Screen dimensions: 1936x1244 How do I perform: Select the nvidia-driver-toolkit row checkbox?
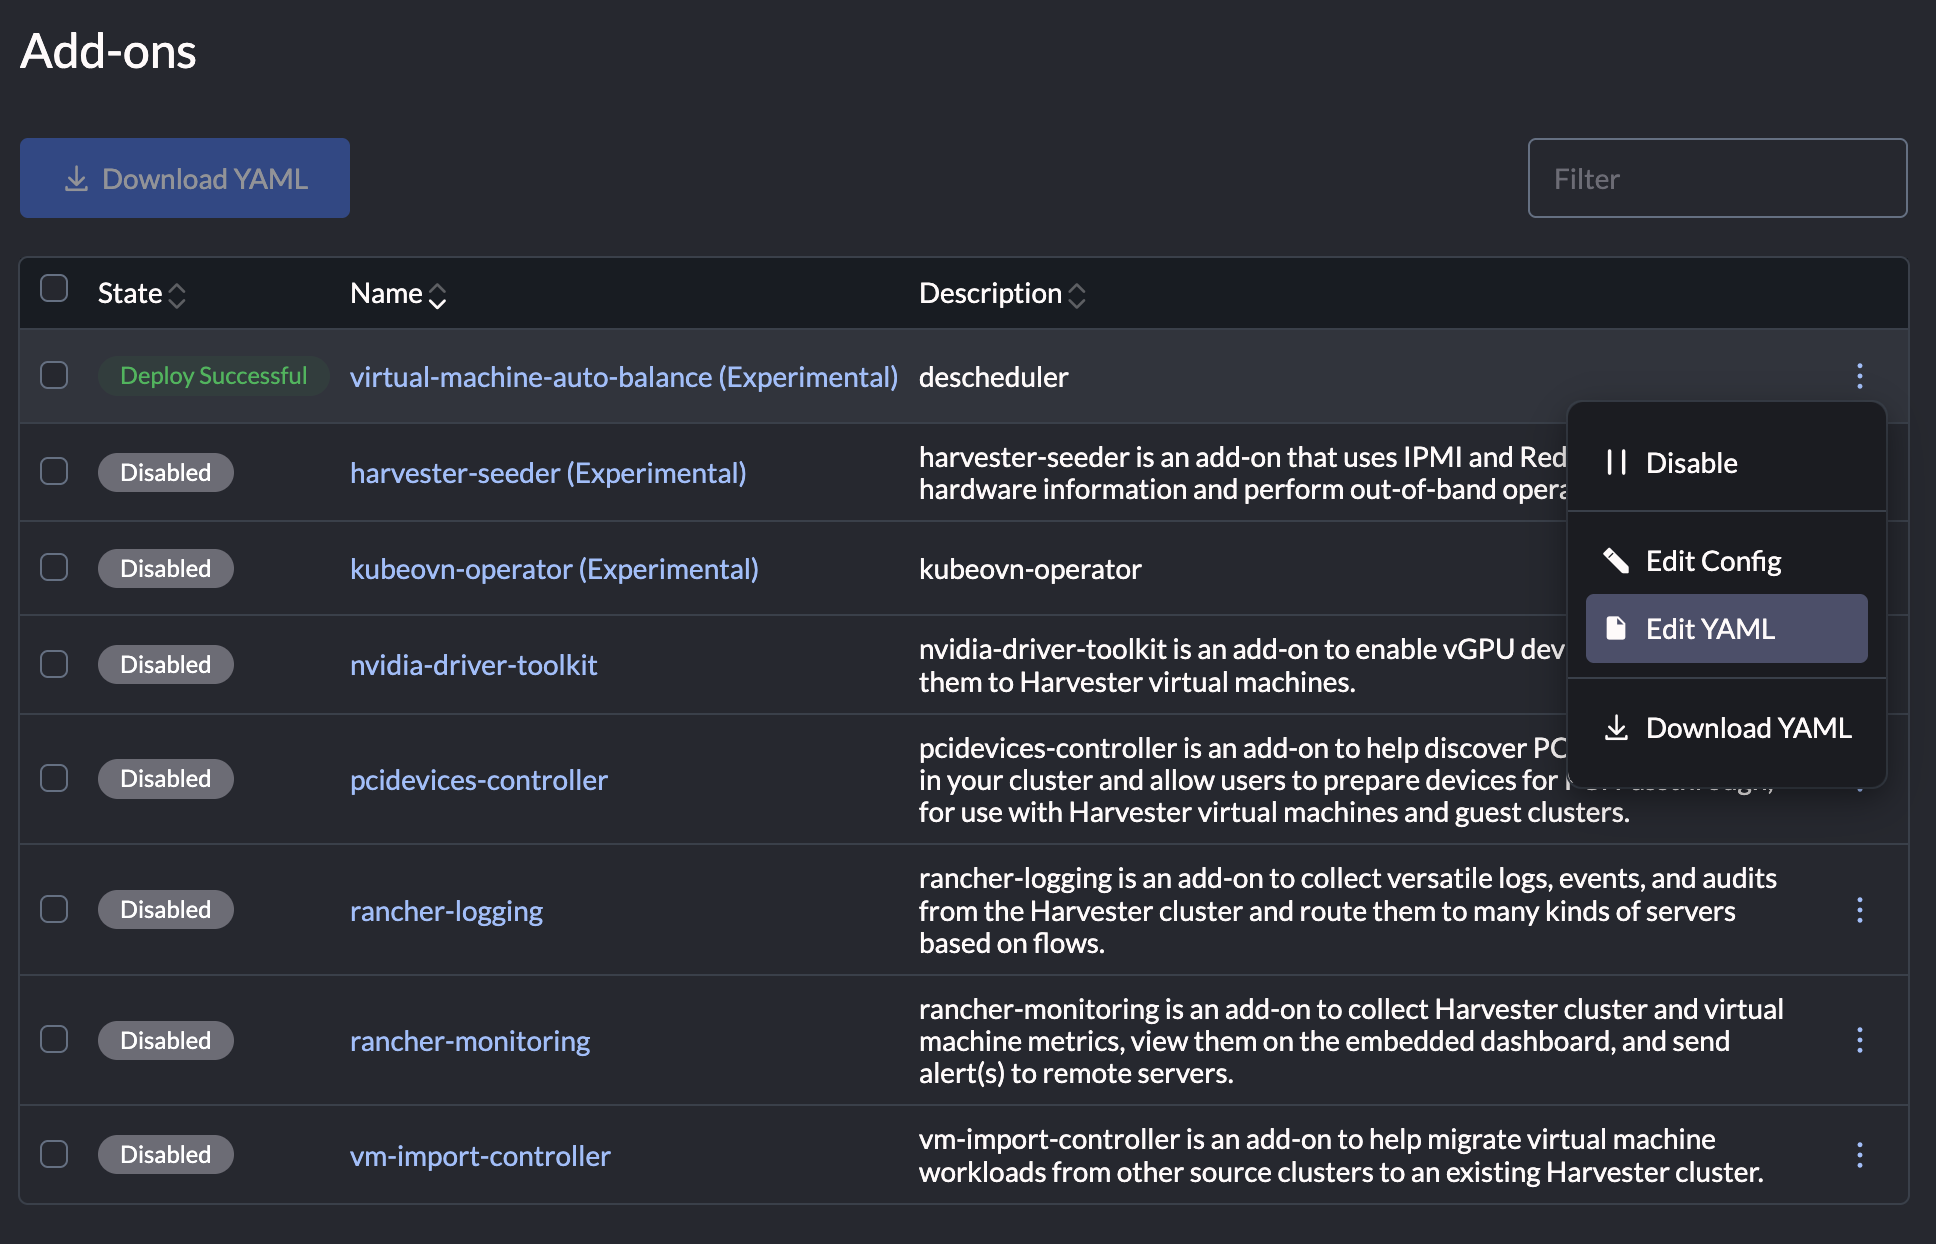pyautogui.click(x=54, y=664)
